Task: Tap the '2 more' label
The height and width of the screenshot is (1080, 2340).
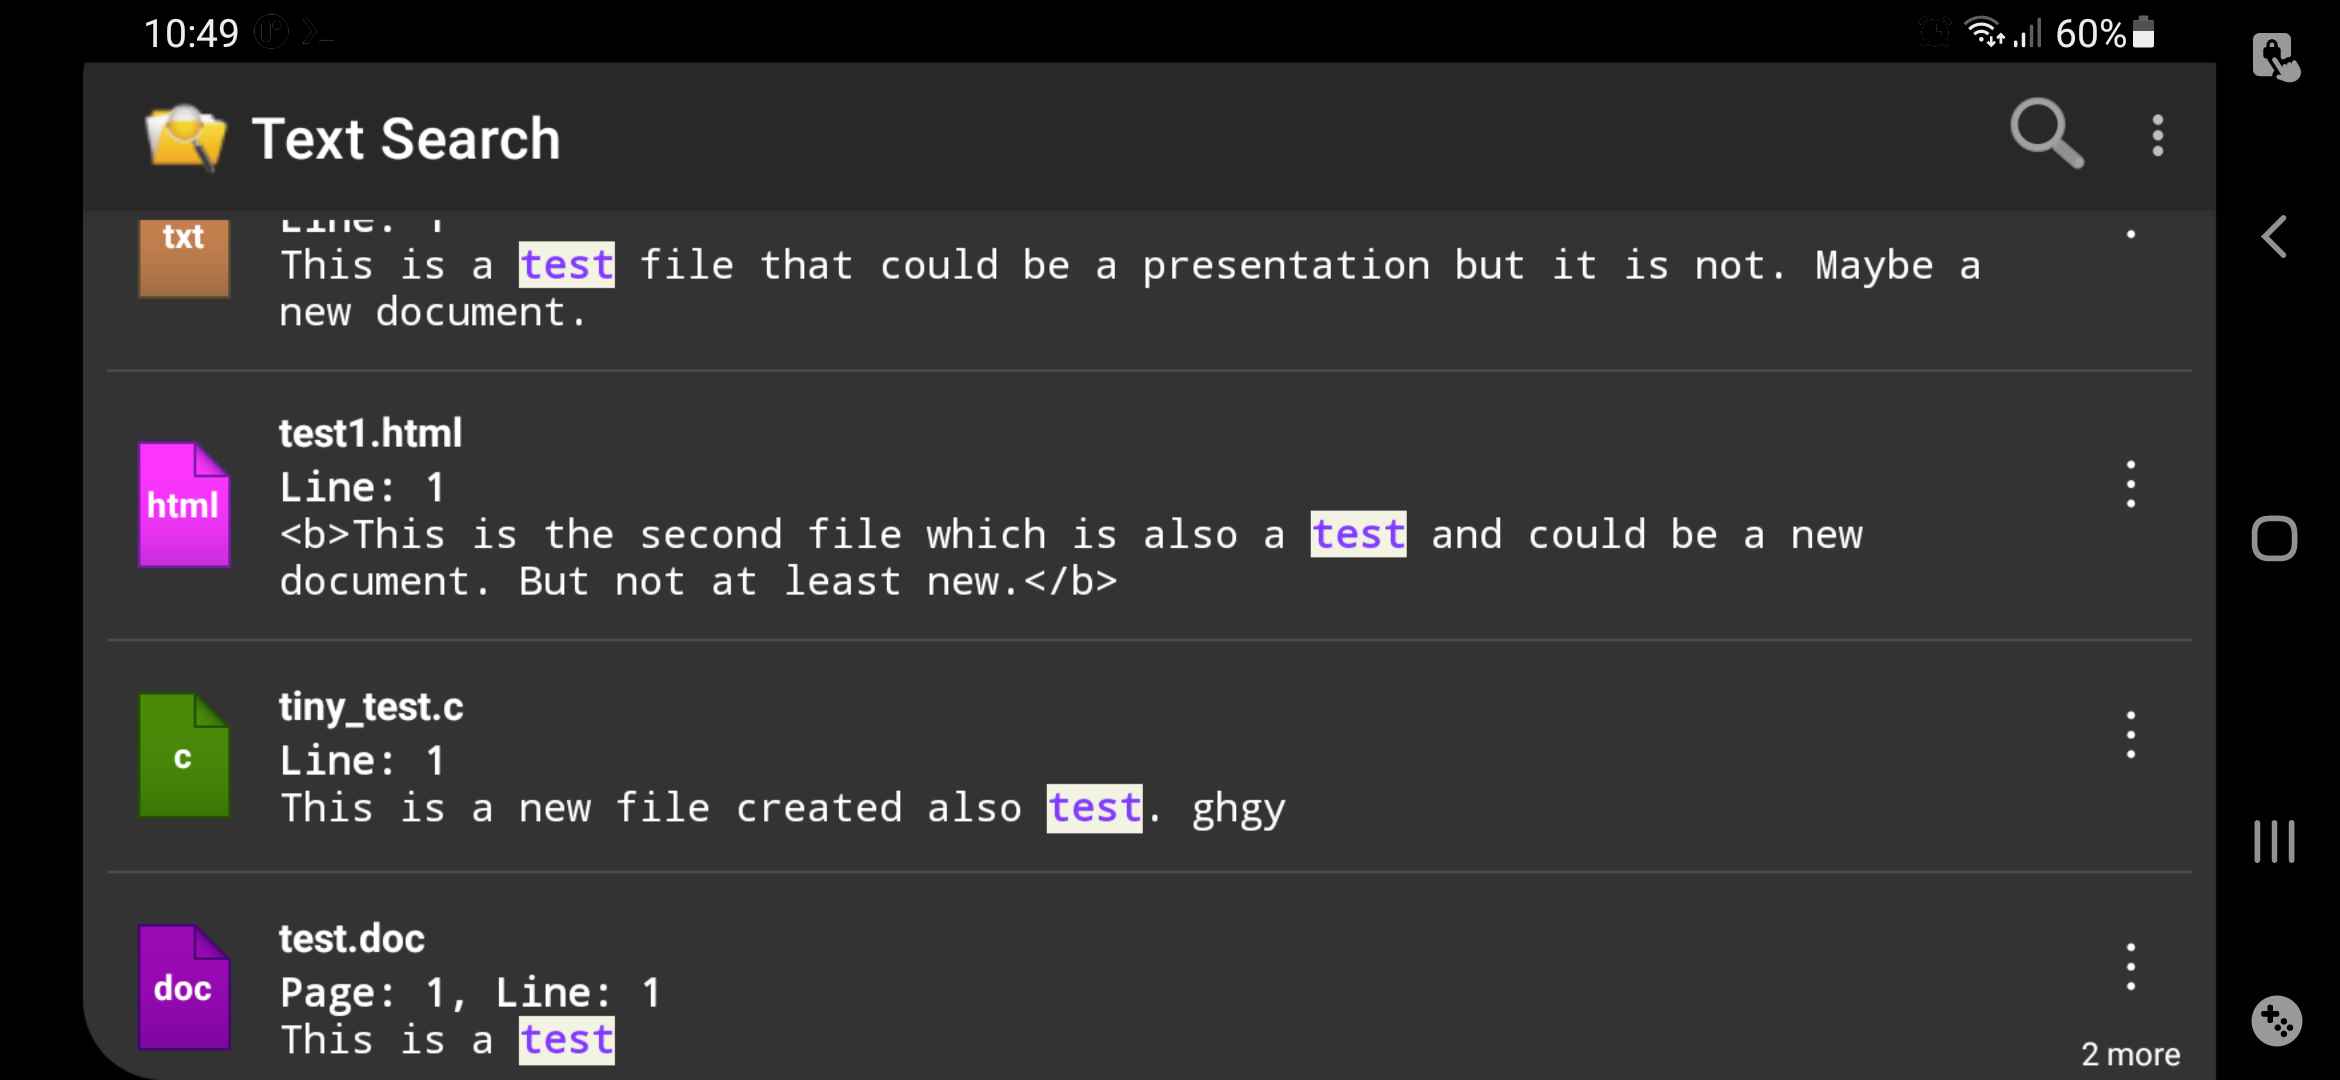Action: click(2130, 1054)
